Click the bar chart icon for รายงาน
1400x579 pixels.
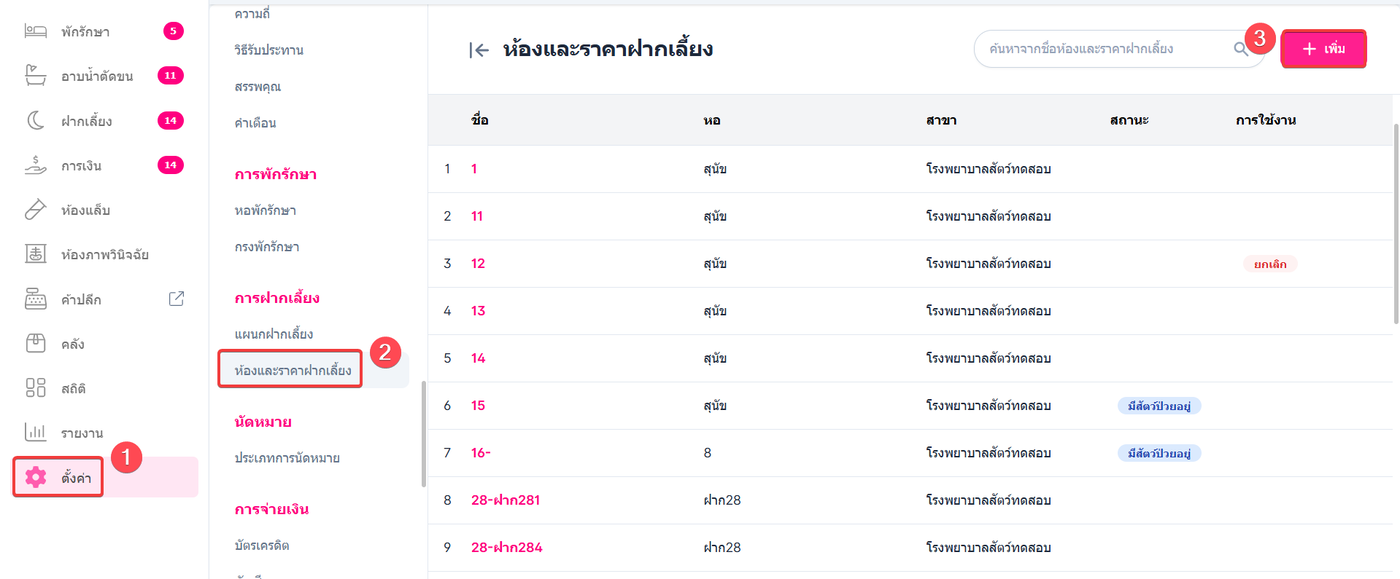36,432
